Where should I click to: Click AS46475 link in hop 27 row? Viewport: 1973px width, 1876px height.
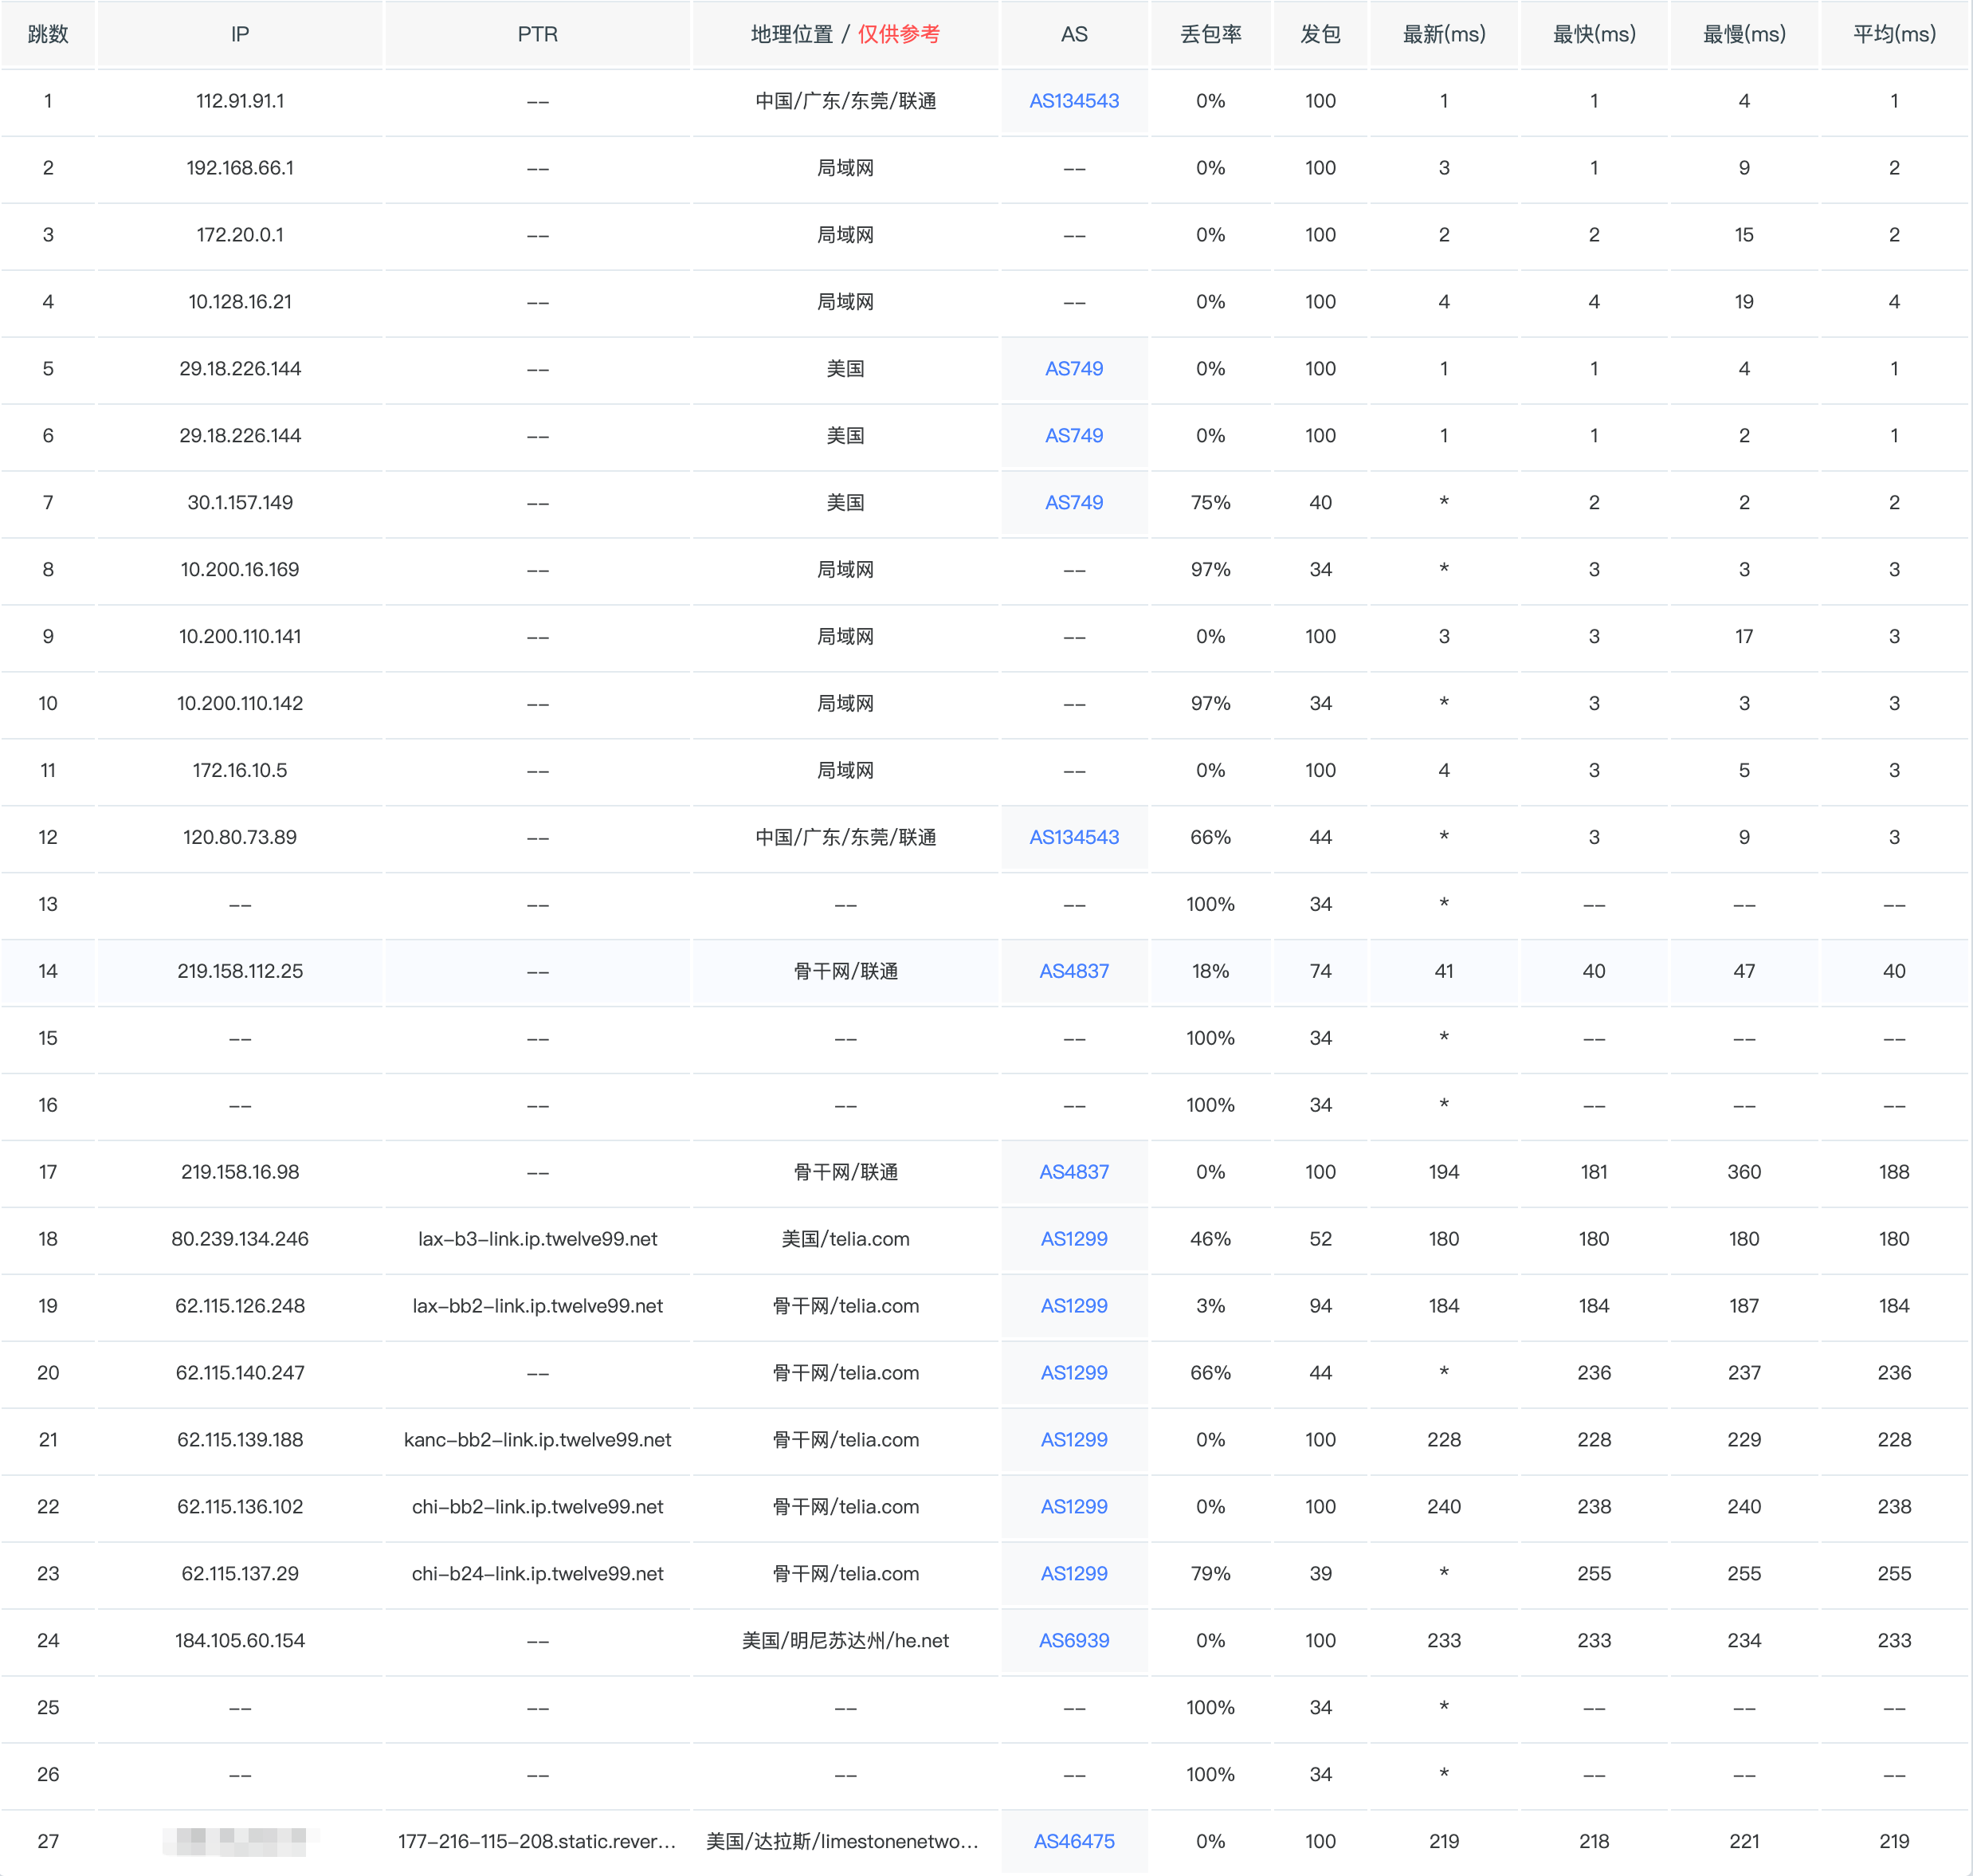(x=1073, y=1841)
